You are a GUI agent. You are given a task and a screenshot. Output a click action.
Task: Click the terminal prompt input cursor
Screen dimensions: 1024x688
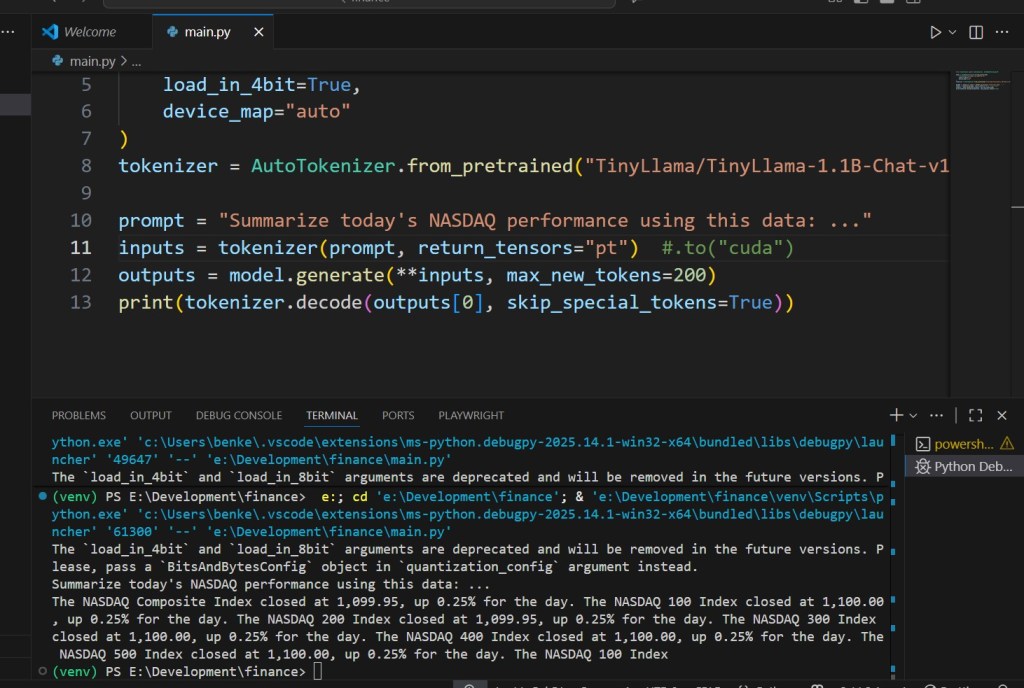(x=317, y=671)
